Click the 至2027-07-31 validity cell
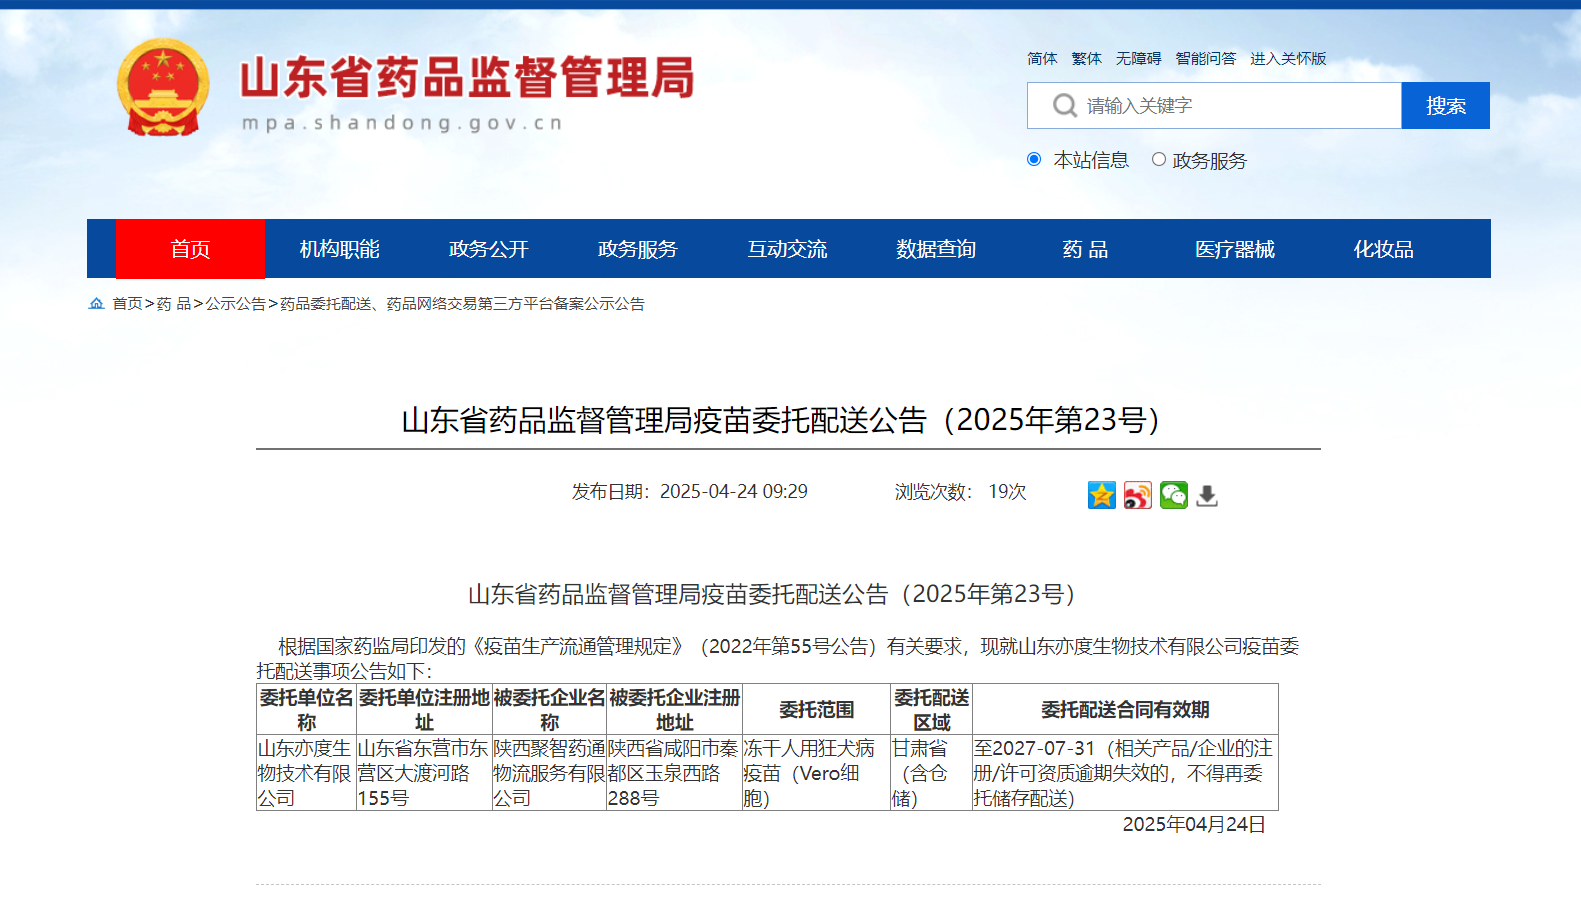 (x=1125, y=773)
